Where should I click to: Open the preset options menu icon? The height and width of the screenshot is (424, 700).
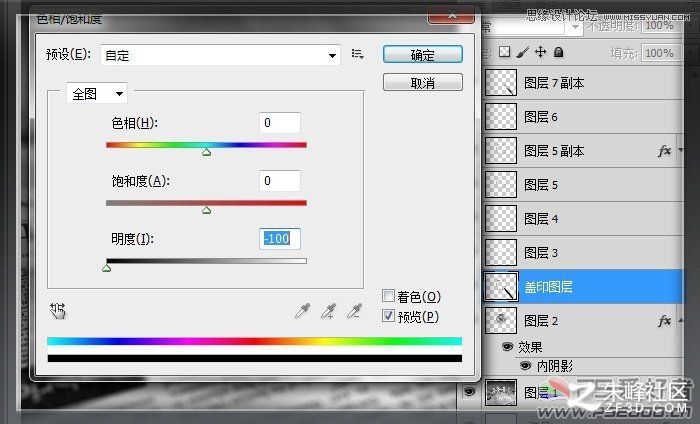click(358, 54)
